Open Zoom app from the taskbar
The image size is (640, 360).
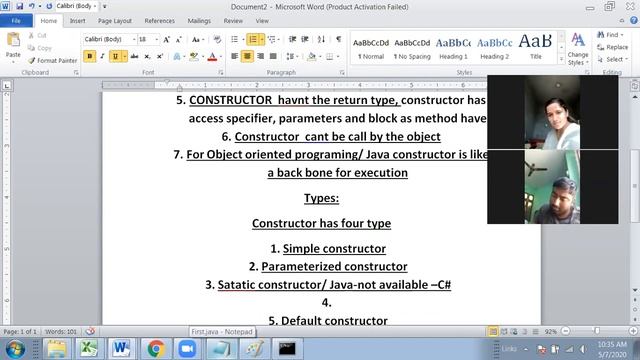187,349
